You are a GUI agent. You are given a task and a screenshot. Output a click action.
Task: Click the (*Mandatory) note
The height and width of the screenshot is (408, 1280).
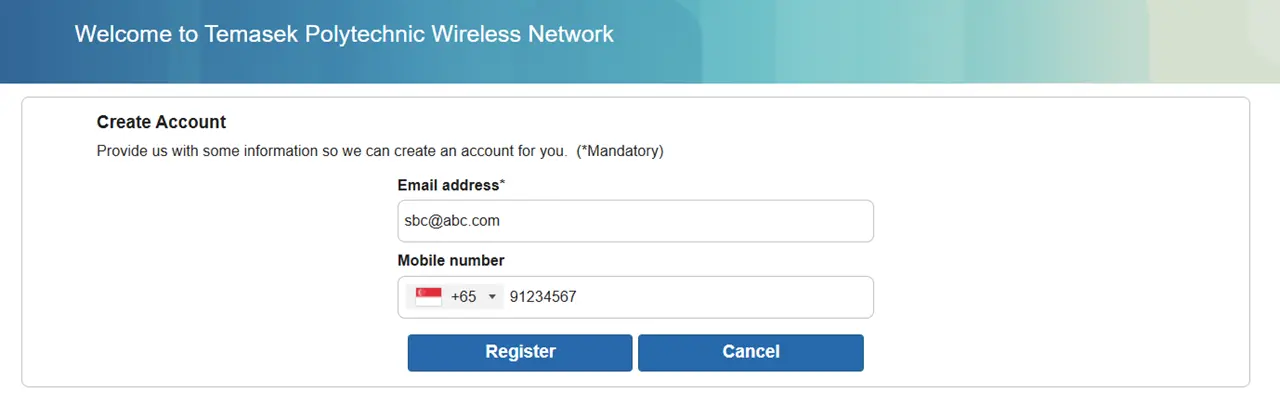(x=620, y=151)
